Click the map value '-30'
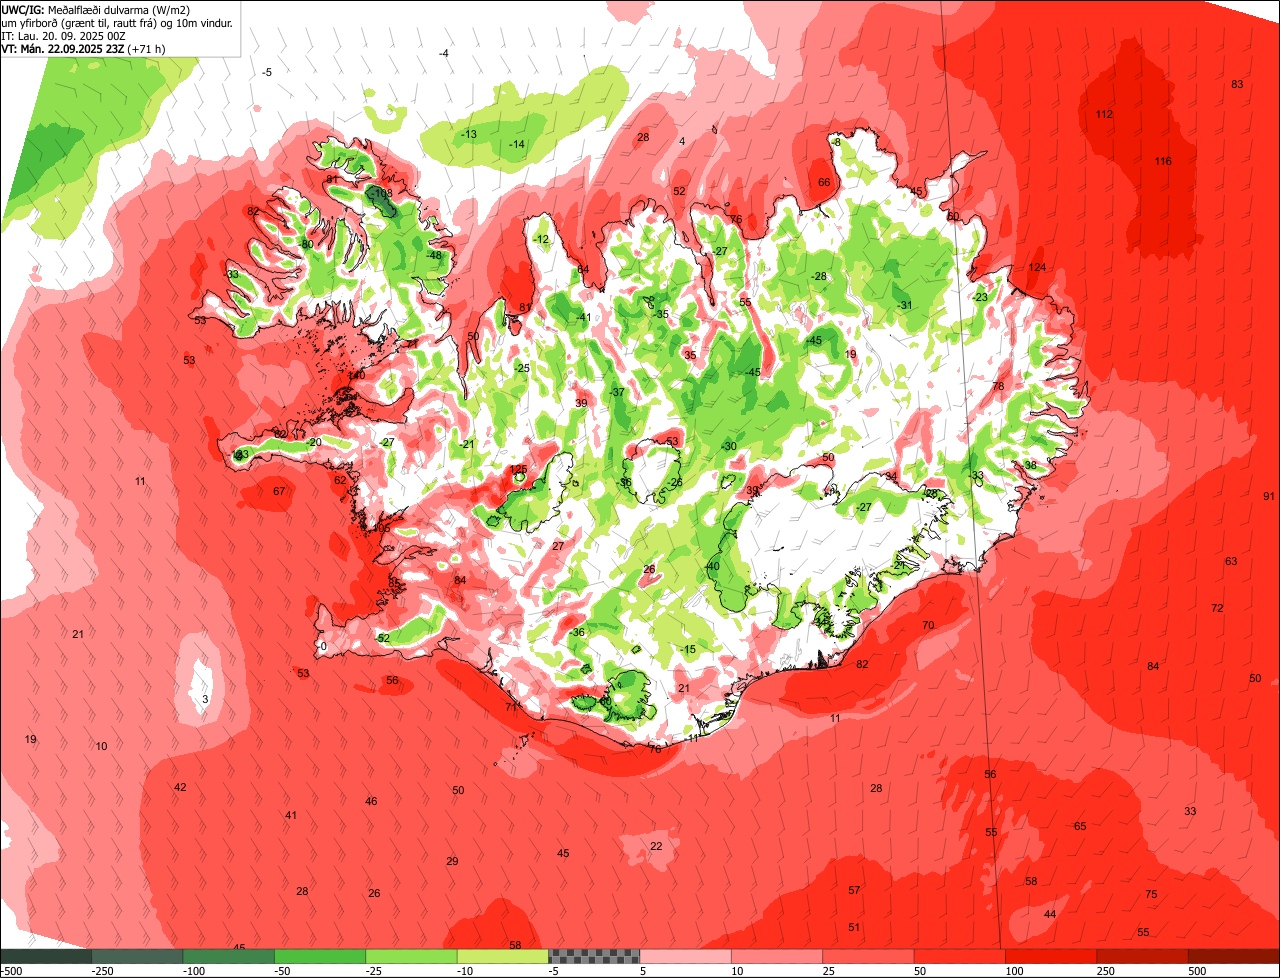The image size is (1280, 978). [x=729, y=446]
